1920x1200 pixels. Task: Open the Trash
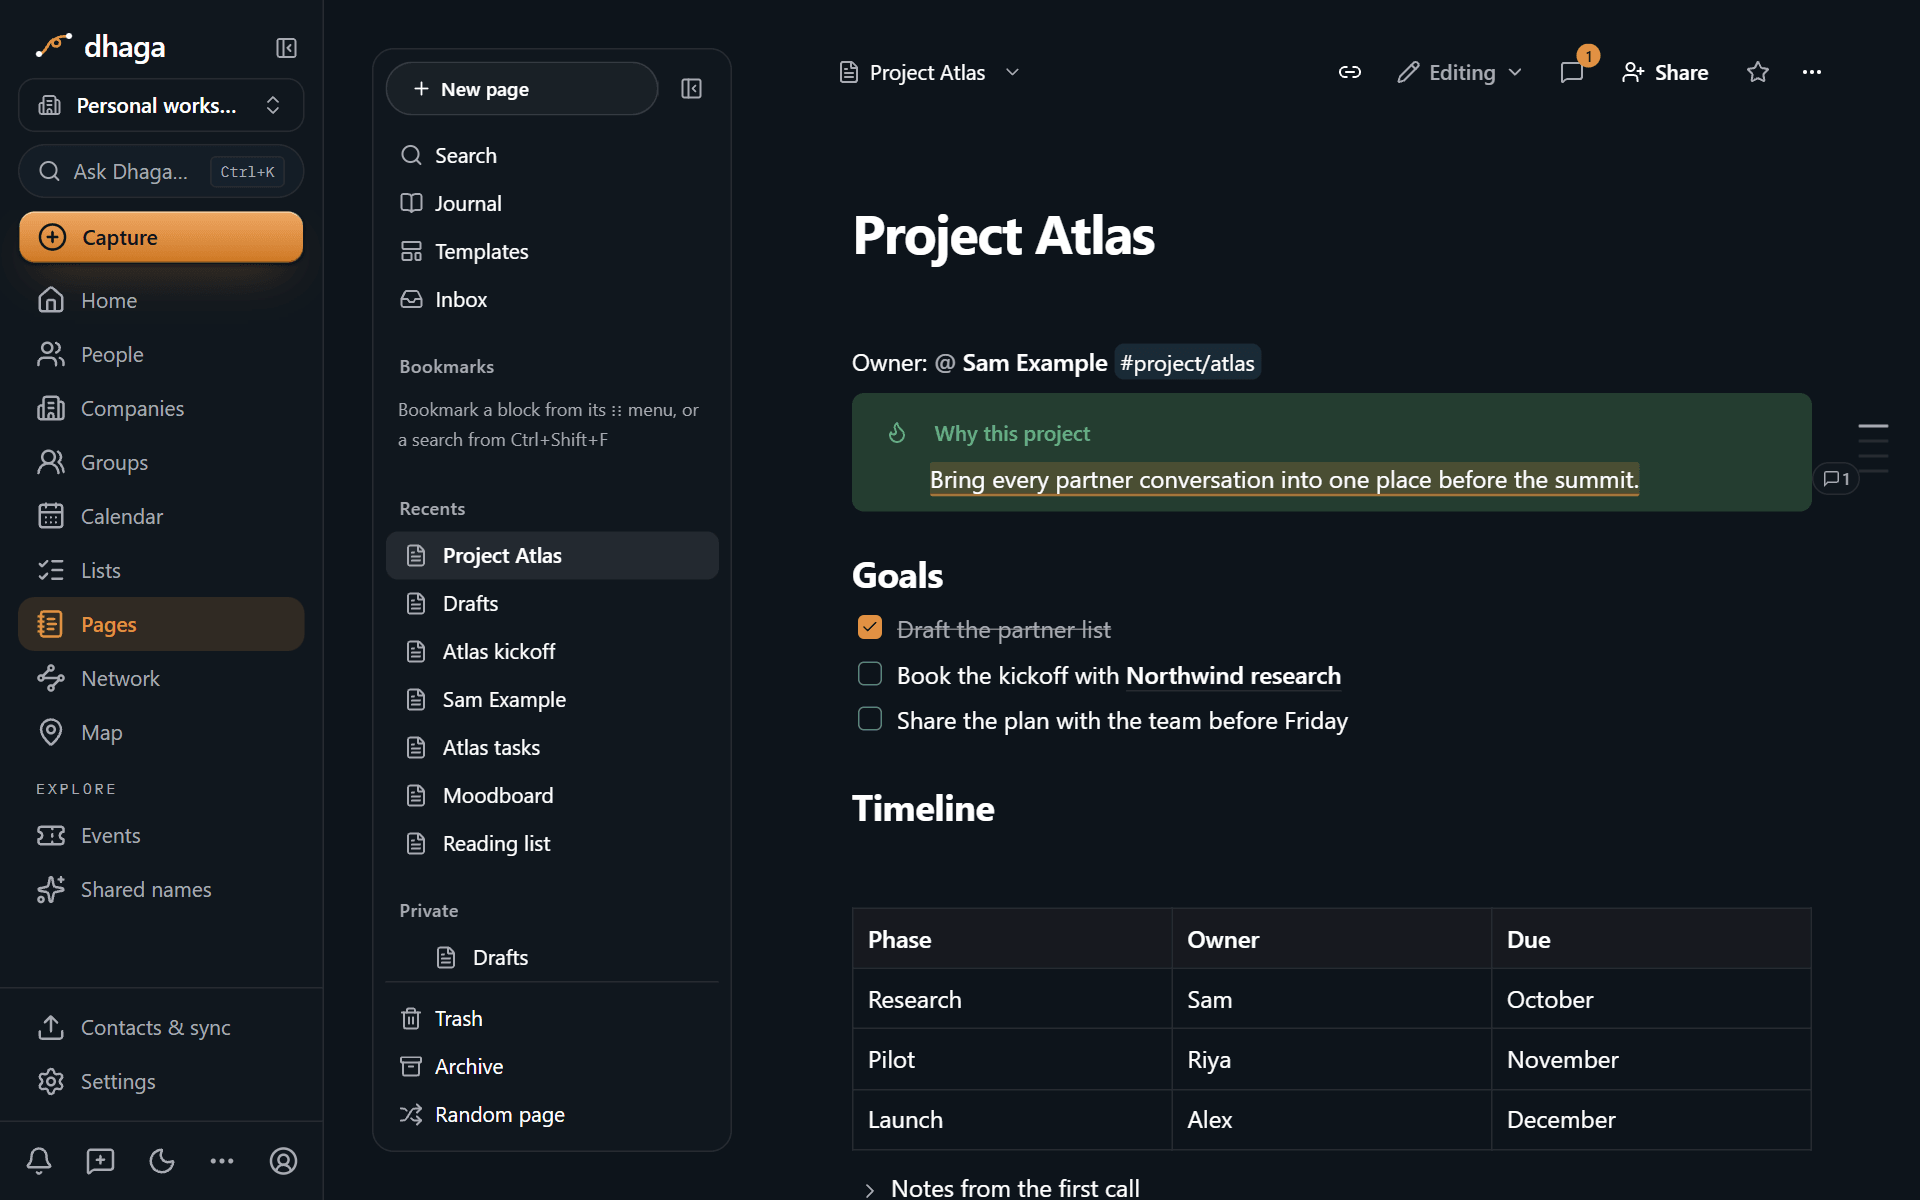click(x=552, y=1018)
